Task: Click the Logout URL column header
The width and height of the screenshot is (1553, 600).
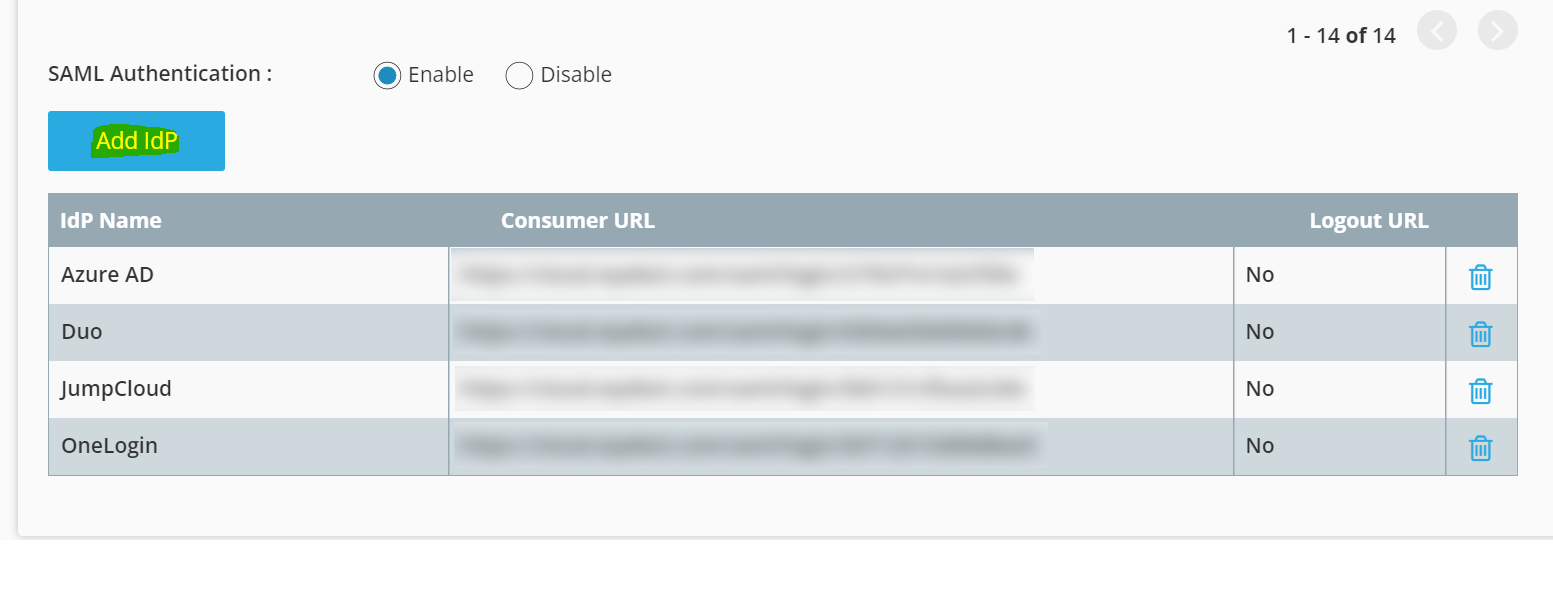Action: 1369,220
